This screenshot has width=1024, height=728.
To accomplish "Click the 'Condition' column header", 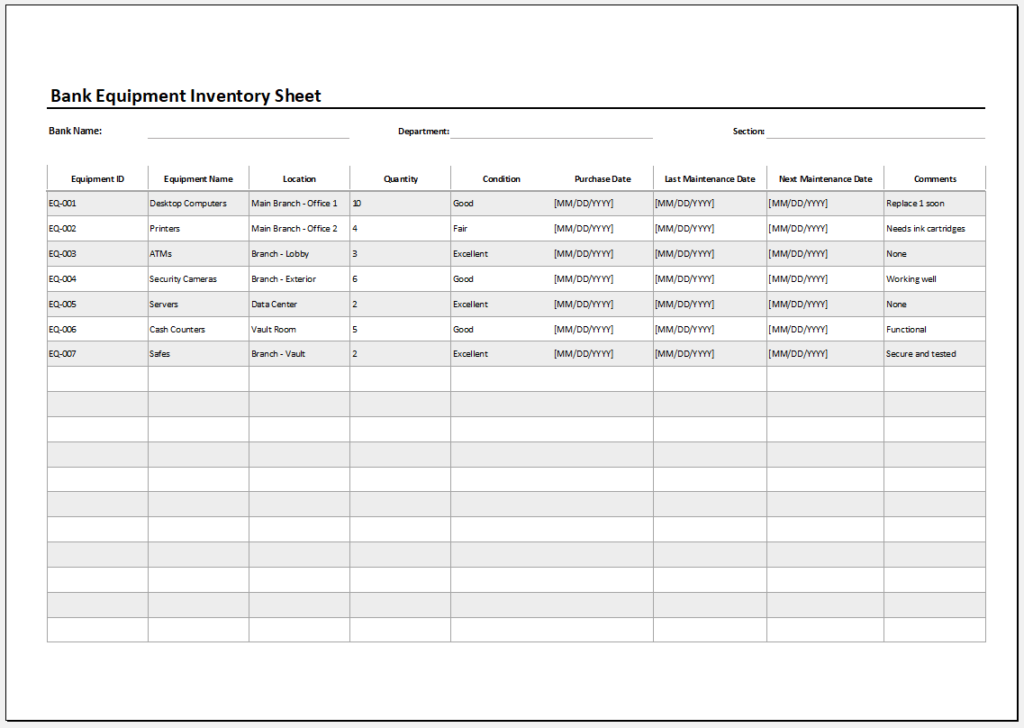I will pyautogui.click(x=502, y=179).
